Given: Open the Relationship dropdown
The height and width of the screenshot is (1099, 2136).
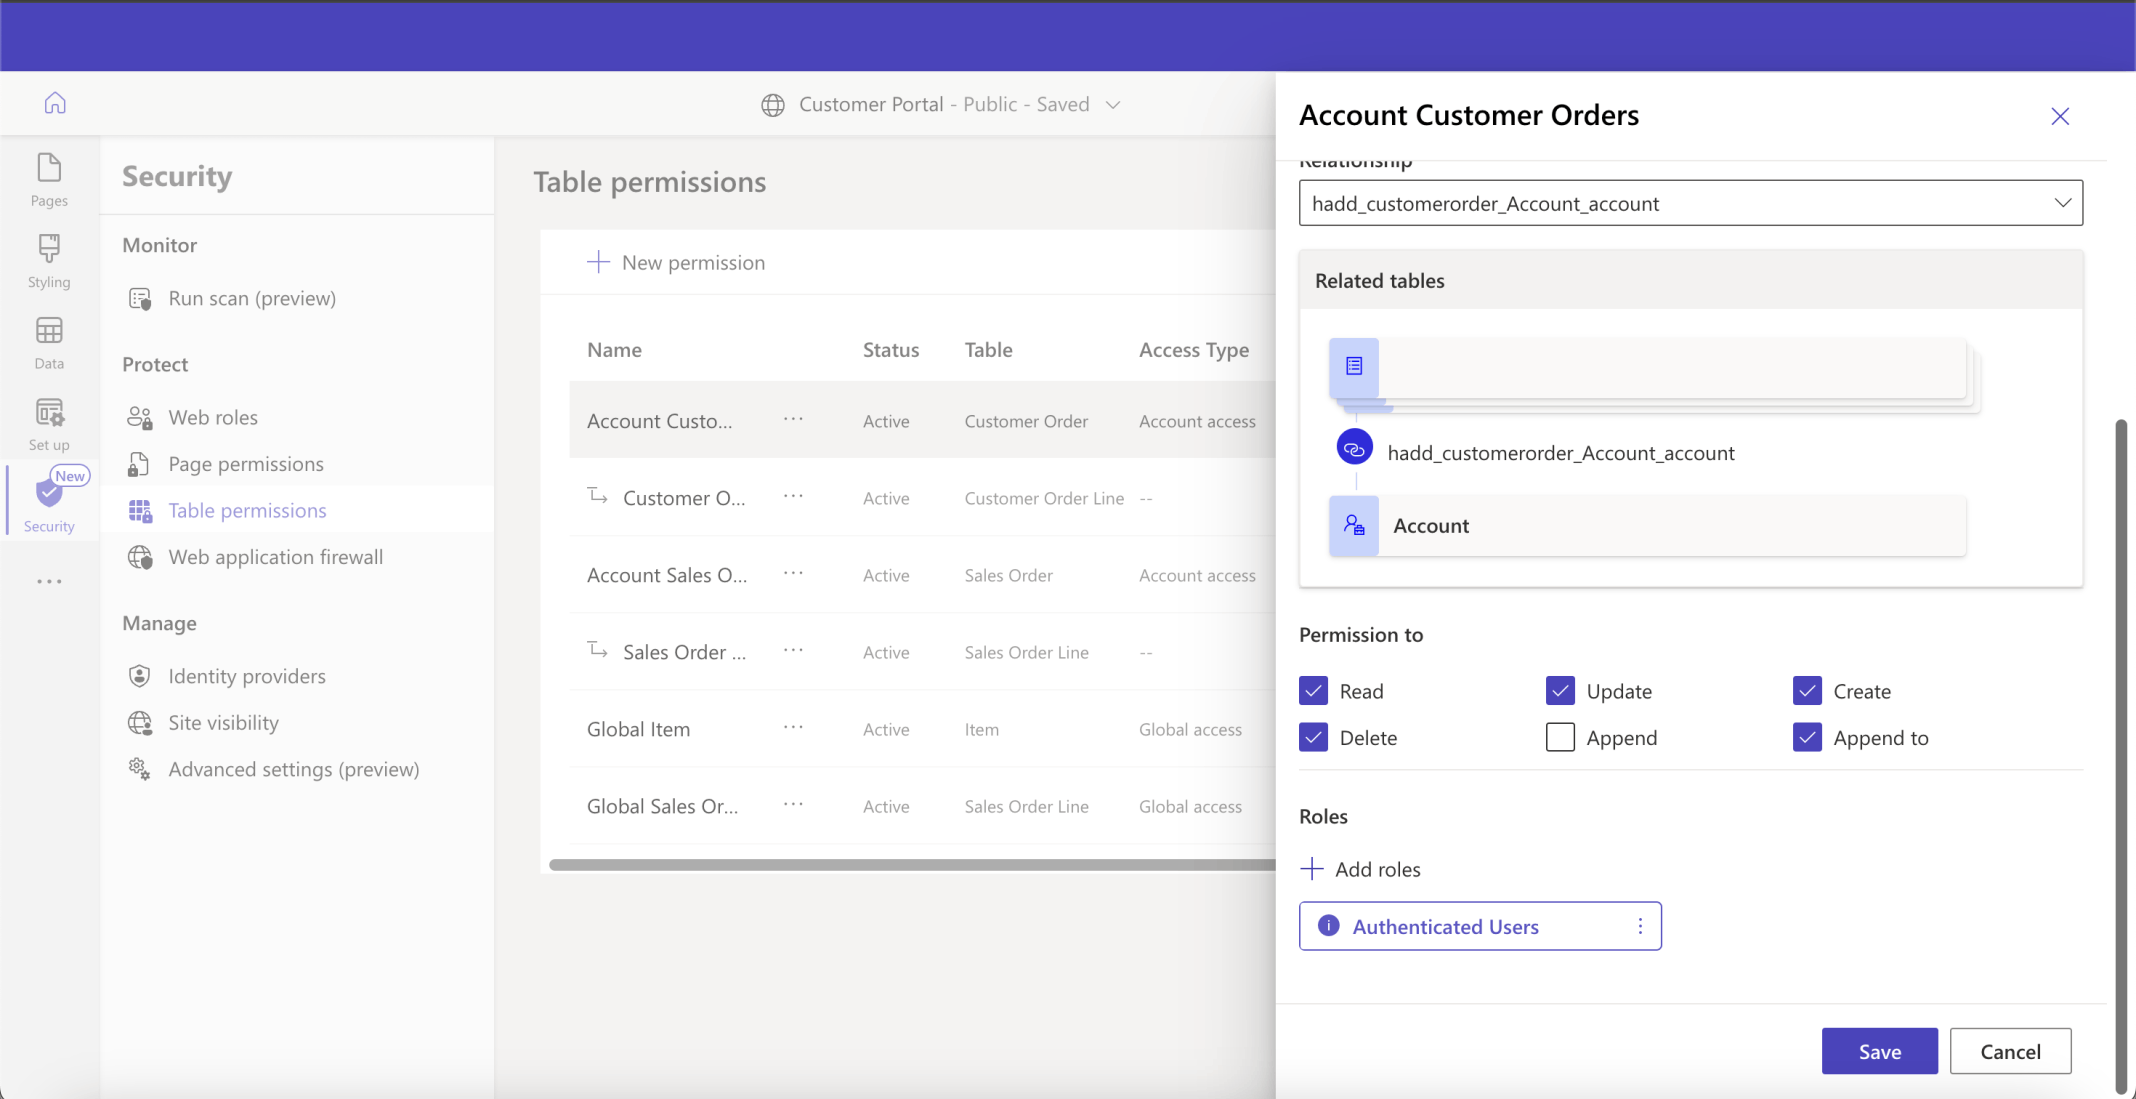Looking at the screenshot, I should (x=1690, y=203).
